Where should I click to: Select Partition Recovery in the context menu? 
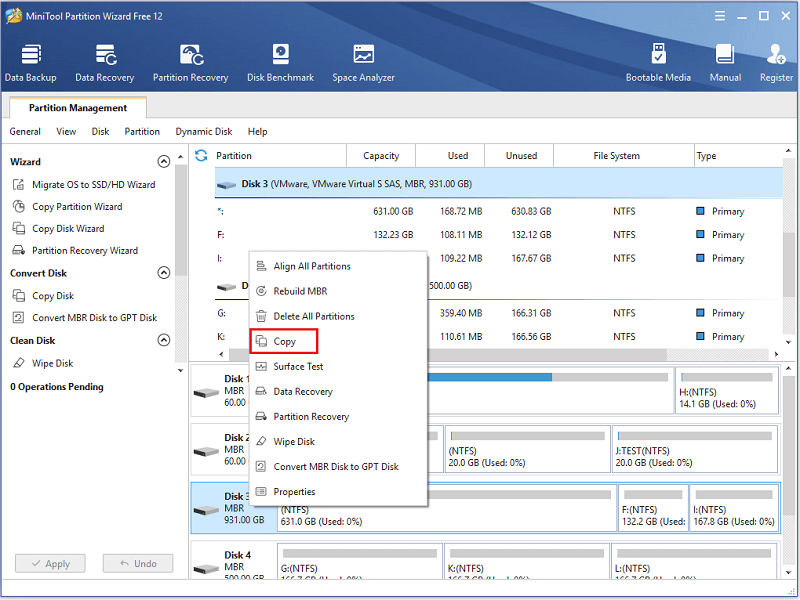point(338,416)
